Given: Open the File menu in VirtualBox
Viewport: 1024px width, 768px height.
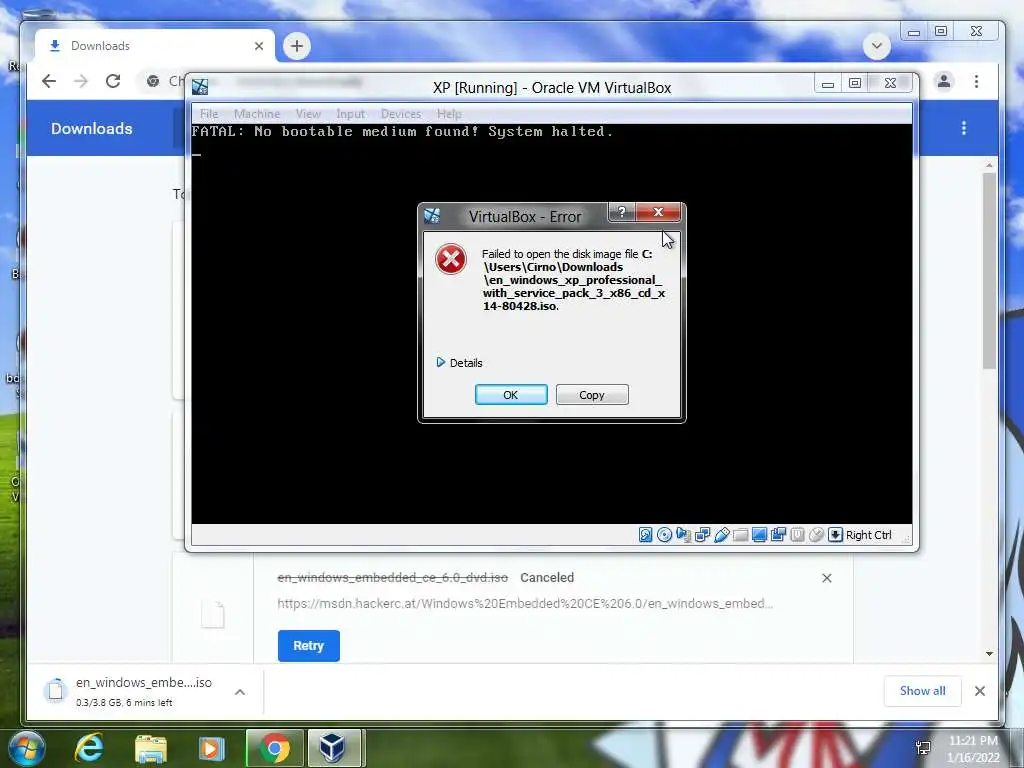Looking at the screenshot, I should coord(209,114).
